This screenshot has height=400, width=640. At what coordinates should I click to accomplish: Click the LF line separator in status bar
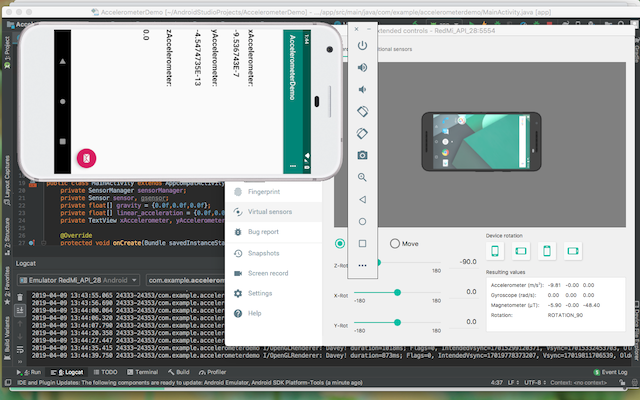[x=513, y=382]
